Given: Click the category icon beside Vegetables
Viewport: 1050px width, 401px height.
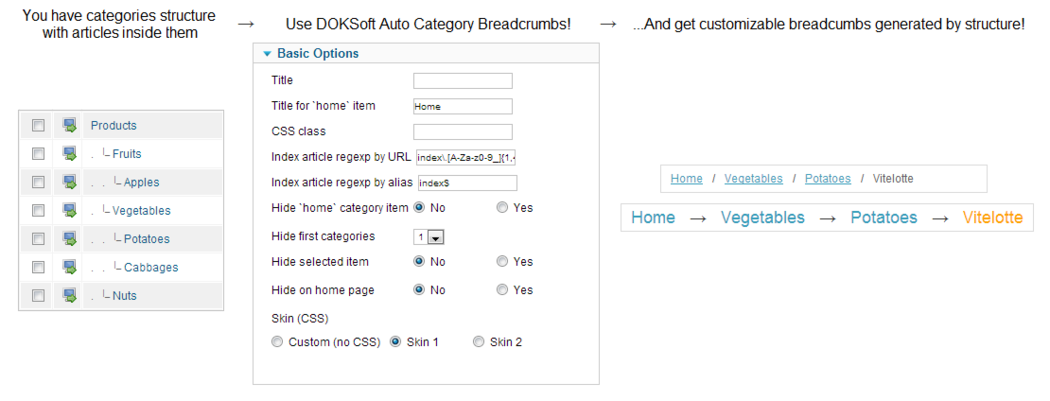Looking at the screenshot, I should pyautogui.click(x=69, y=211).
